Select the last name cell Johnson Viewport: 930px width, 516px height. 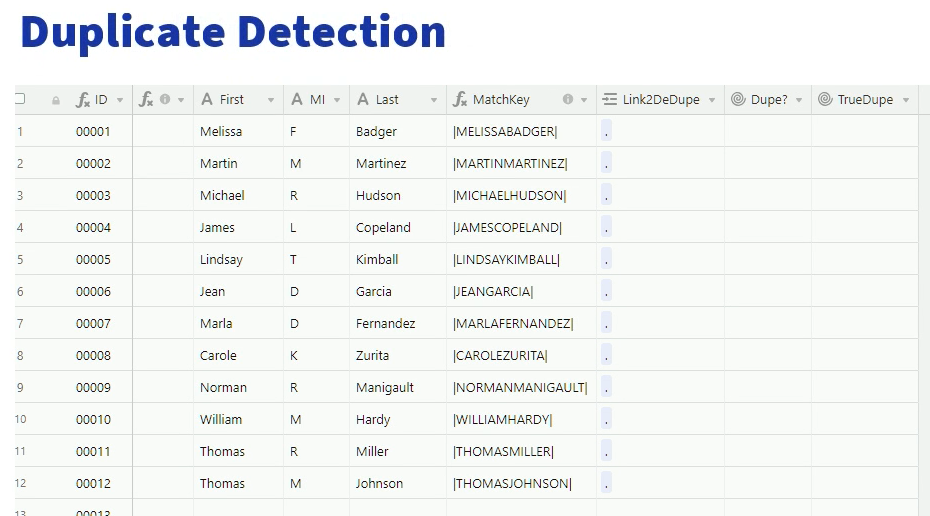[x=398, y=483]
